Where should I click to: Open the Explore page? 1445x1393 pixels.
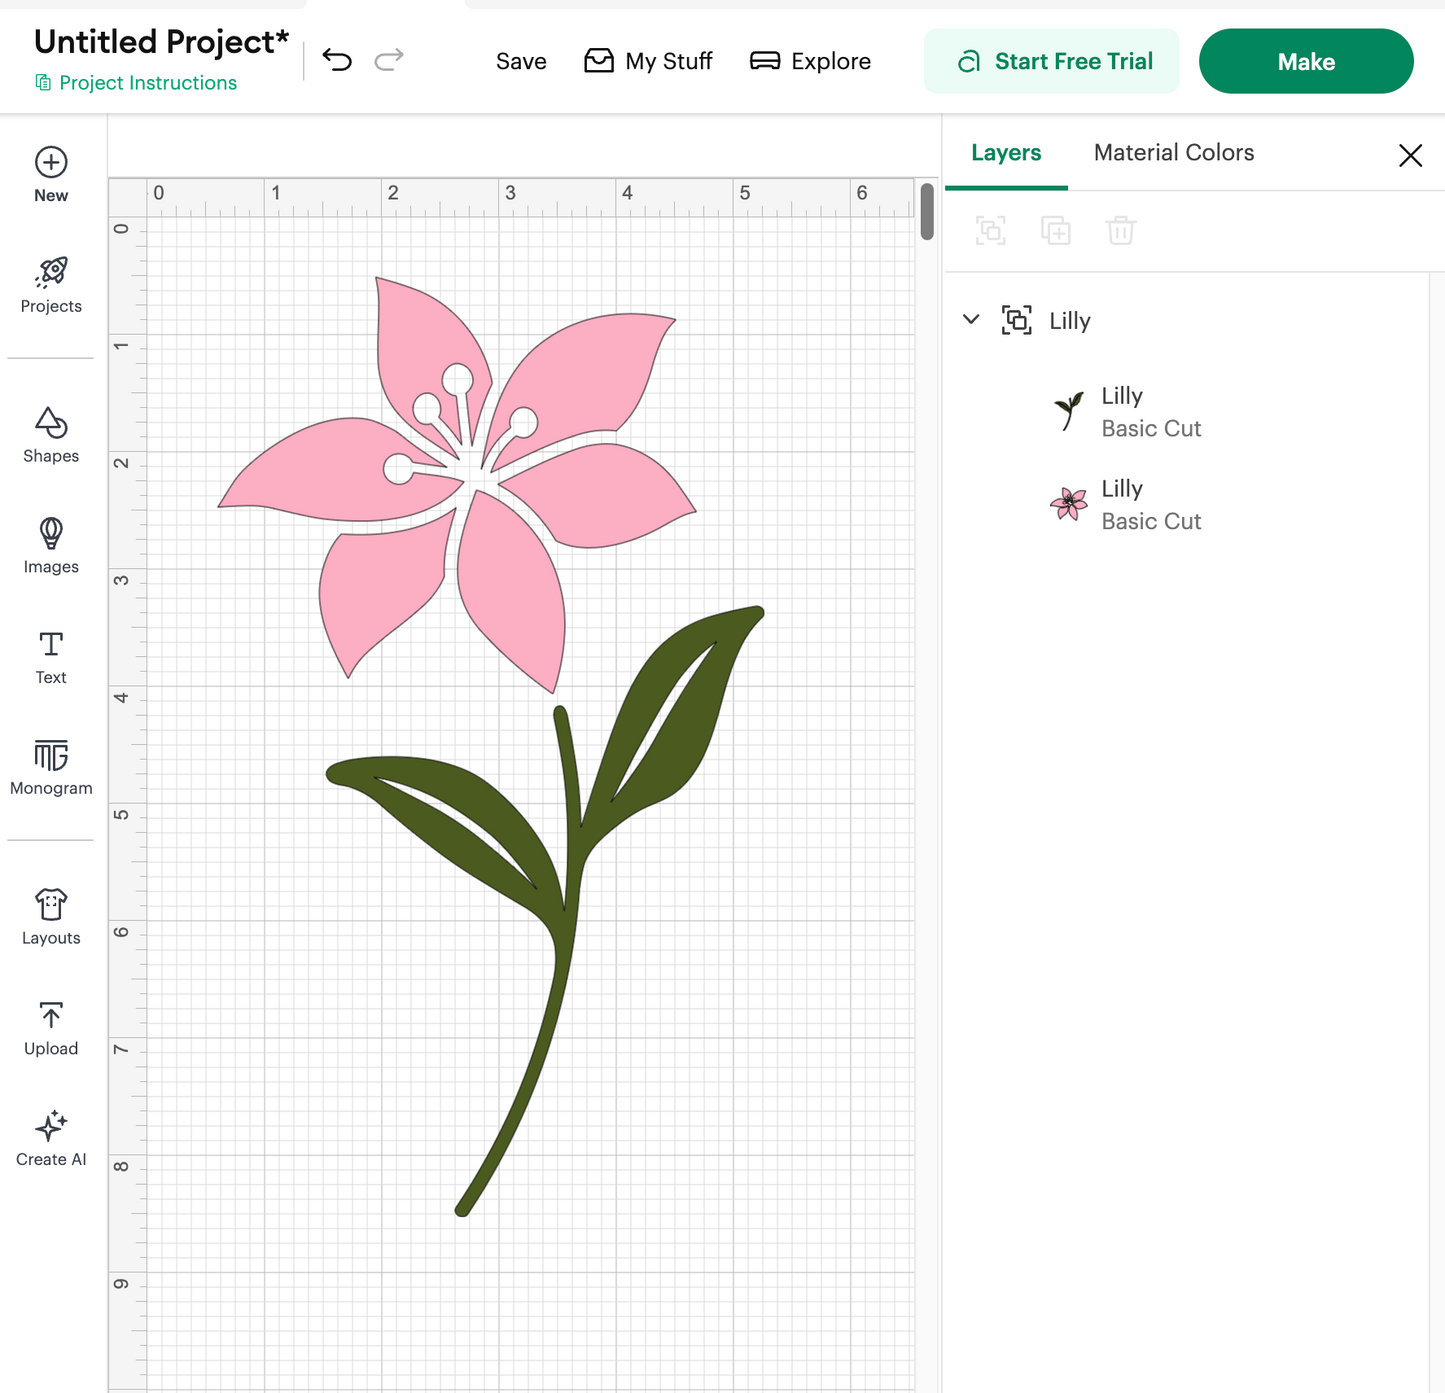point(810,61)
